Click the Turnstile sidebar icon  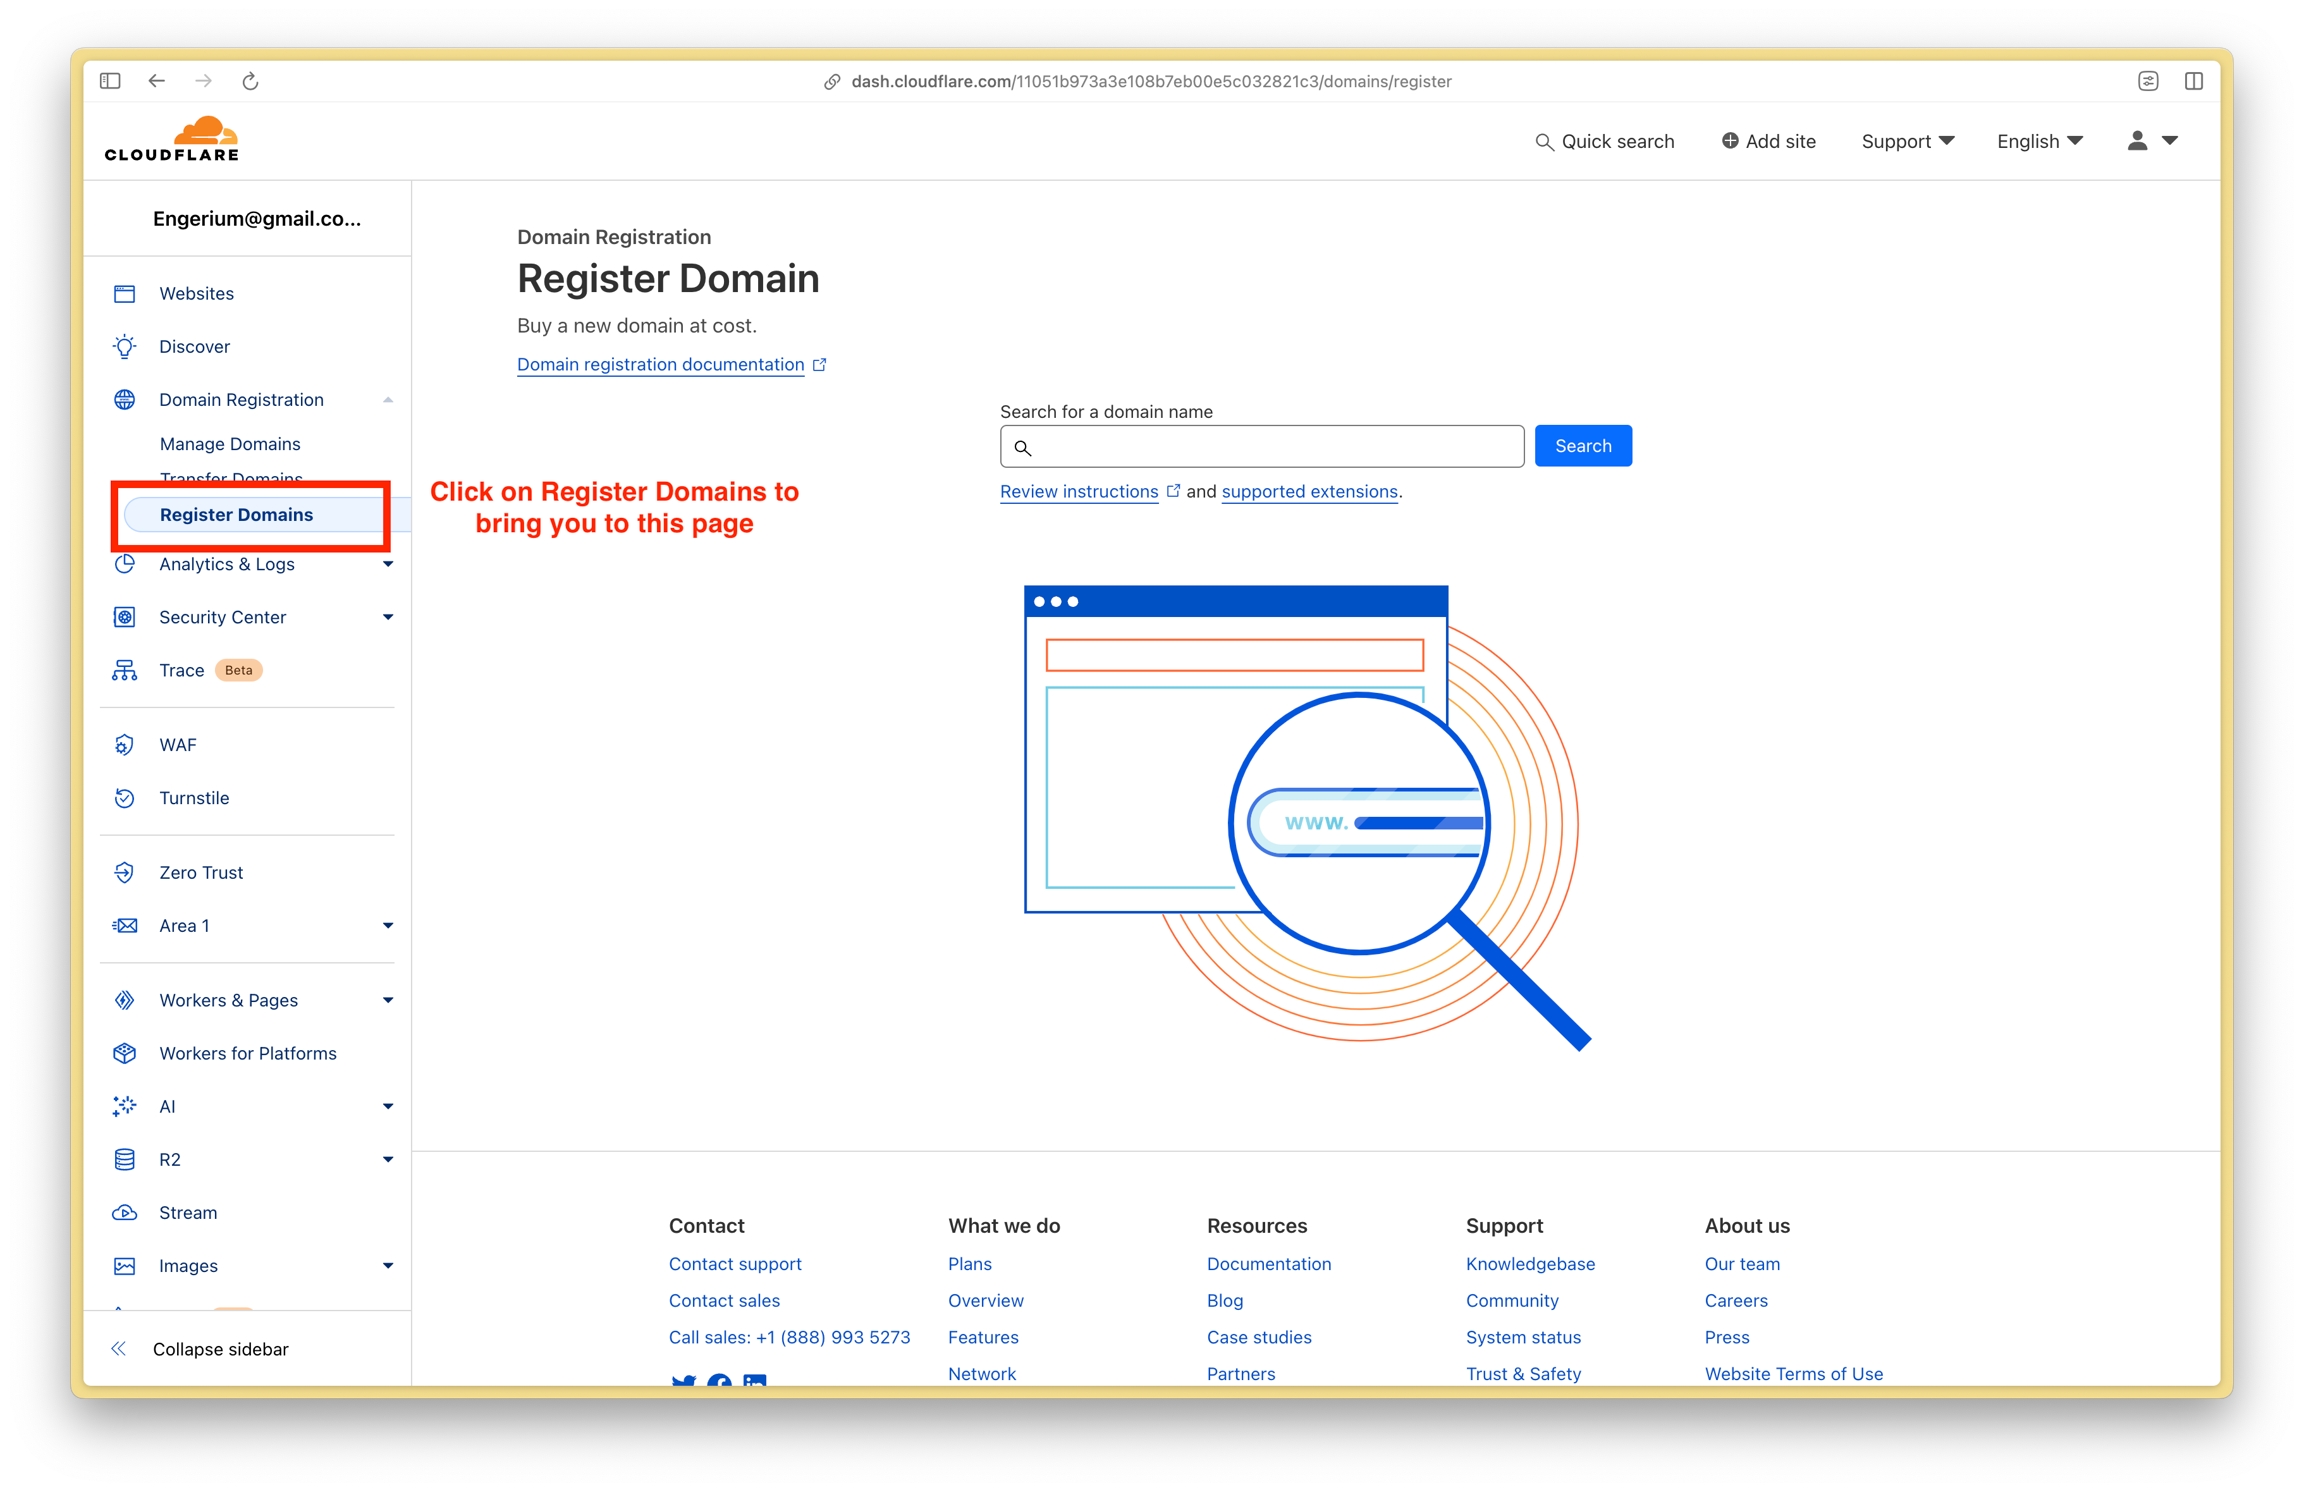point(124,798)
